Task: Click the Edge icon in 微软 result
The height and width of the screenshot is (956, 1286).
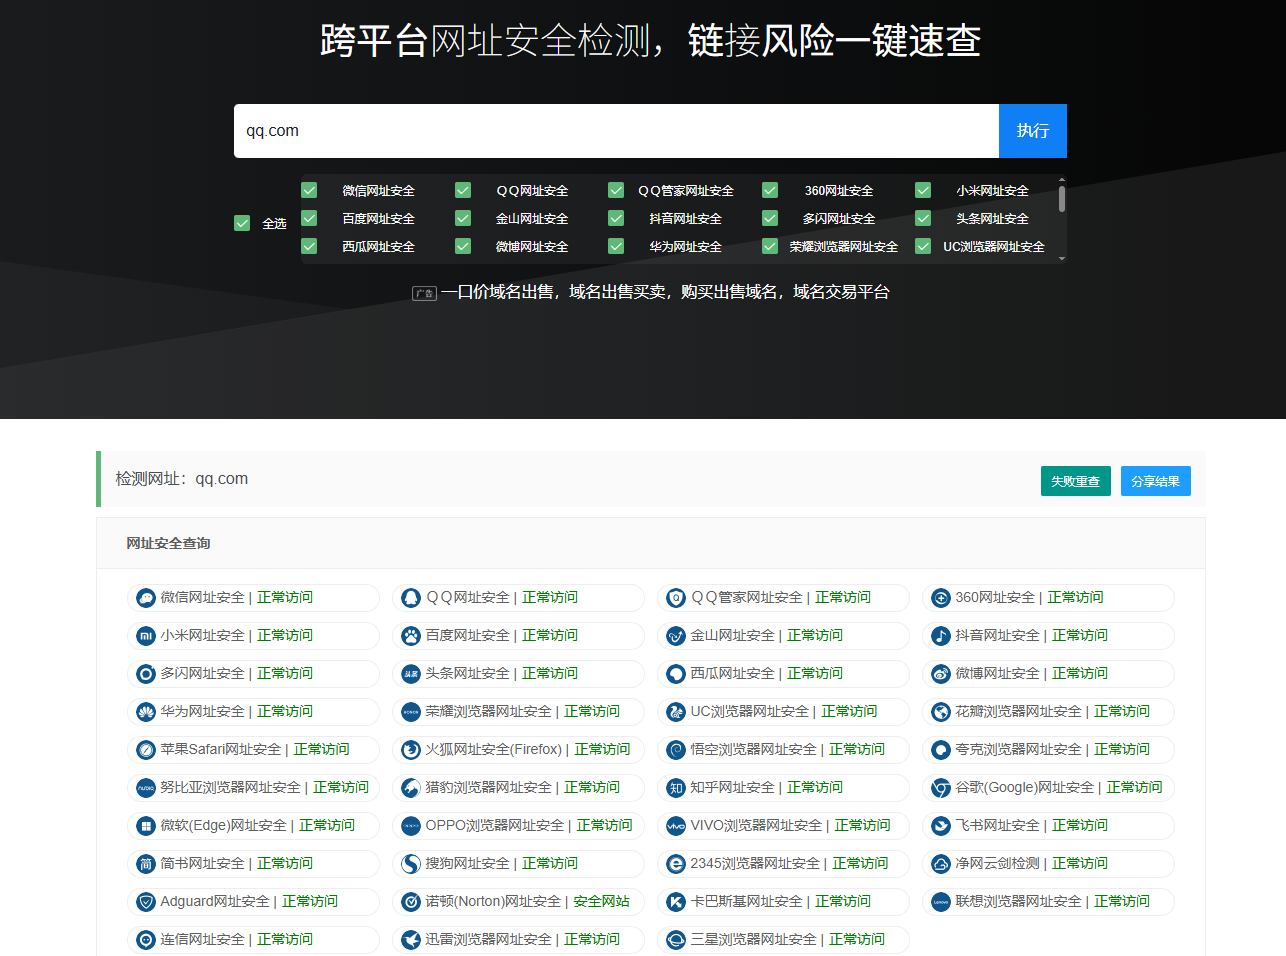Action: 146,826
